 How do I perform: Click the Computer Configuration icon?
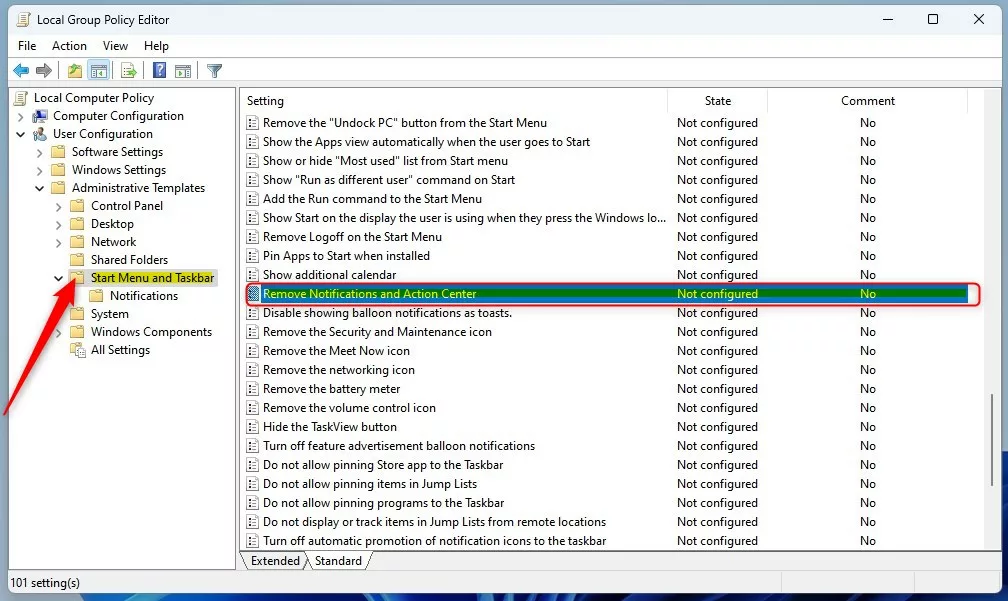(40, 116)
